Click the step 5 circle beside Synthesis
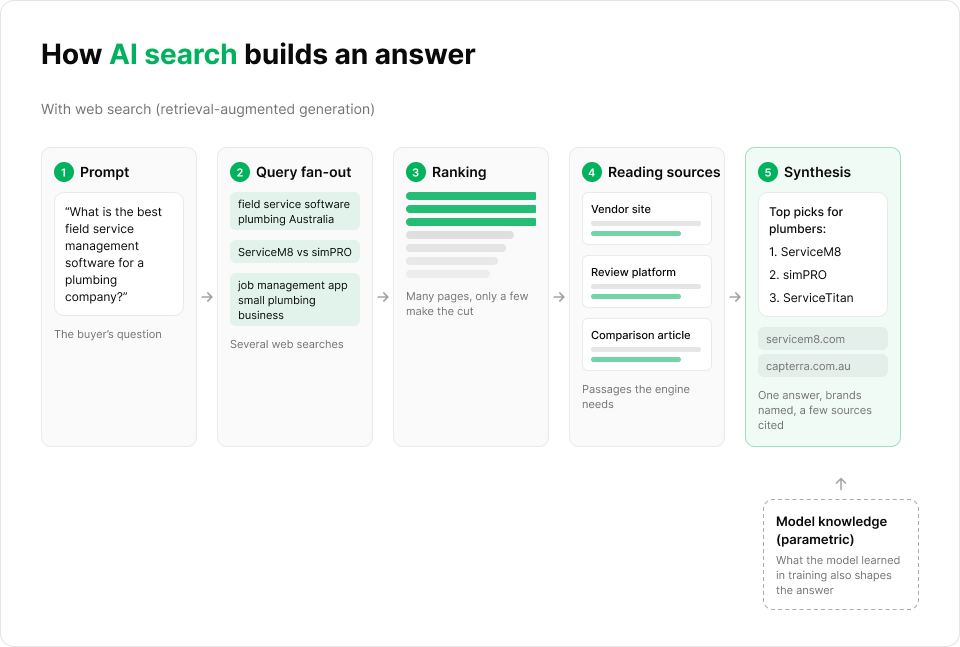This screenshot has height=647, width=960. pos(768,172)
